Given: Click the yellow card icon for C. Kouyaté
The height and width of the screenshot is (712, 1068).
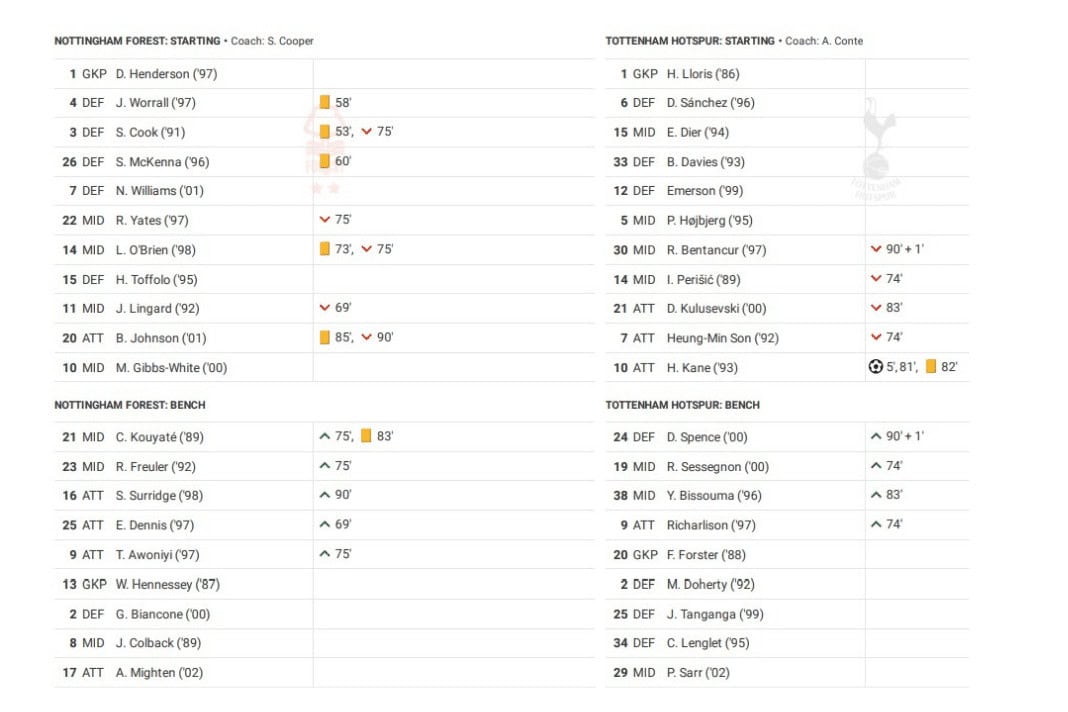Looking at the screenshot, I should [366, 436].
